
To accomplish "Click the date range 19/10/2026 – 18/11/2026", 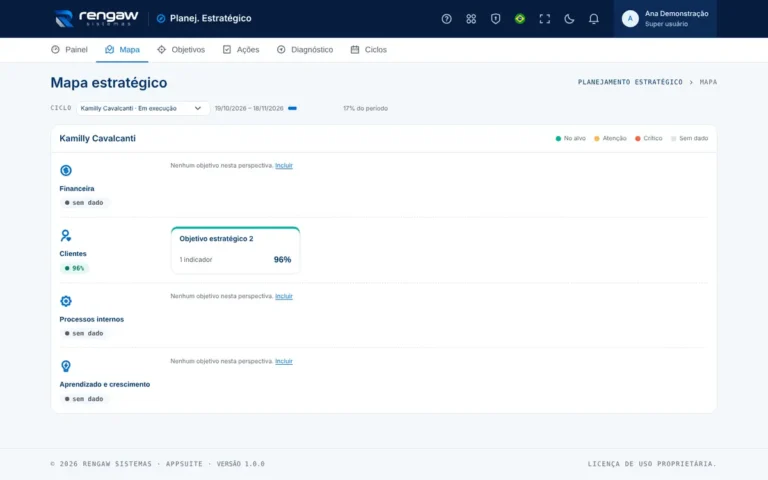I will (x=249, y=108).
